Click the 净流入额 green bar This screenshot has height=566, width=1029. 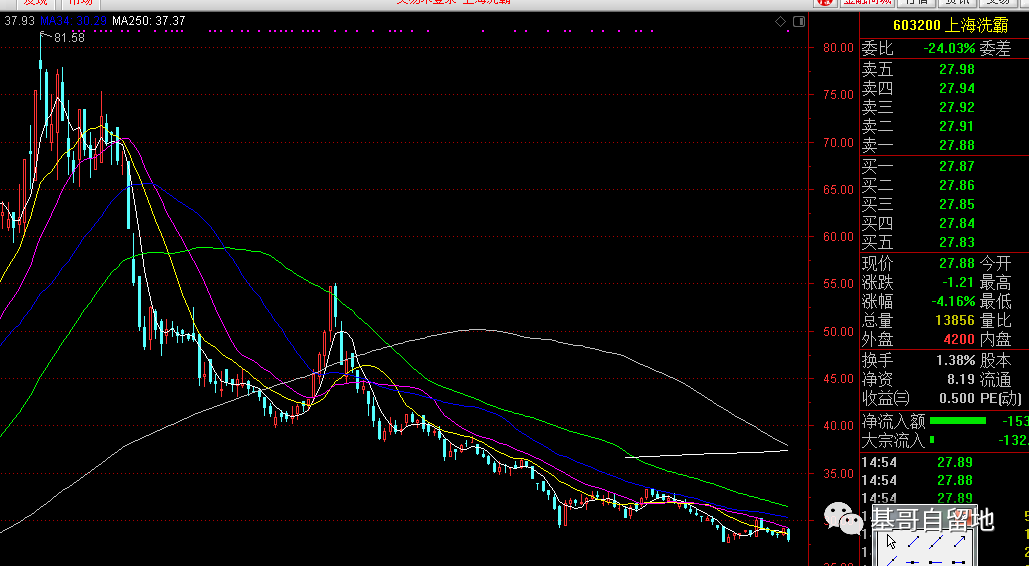point(971,421)
